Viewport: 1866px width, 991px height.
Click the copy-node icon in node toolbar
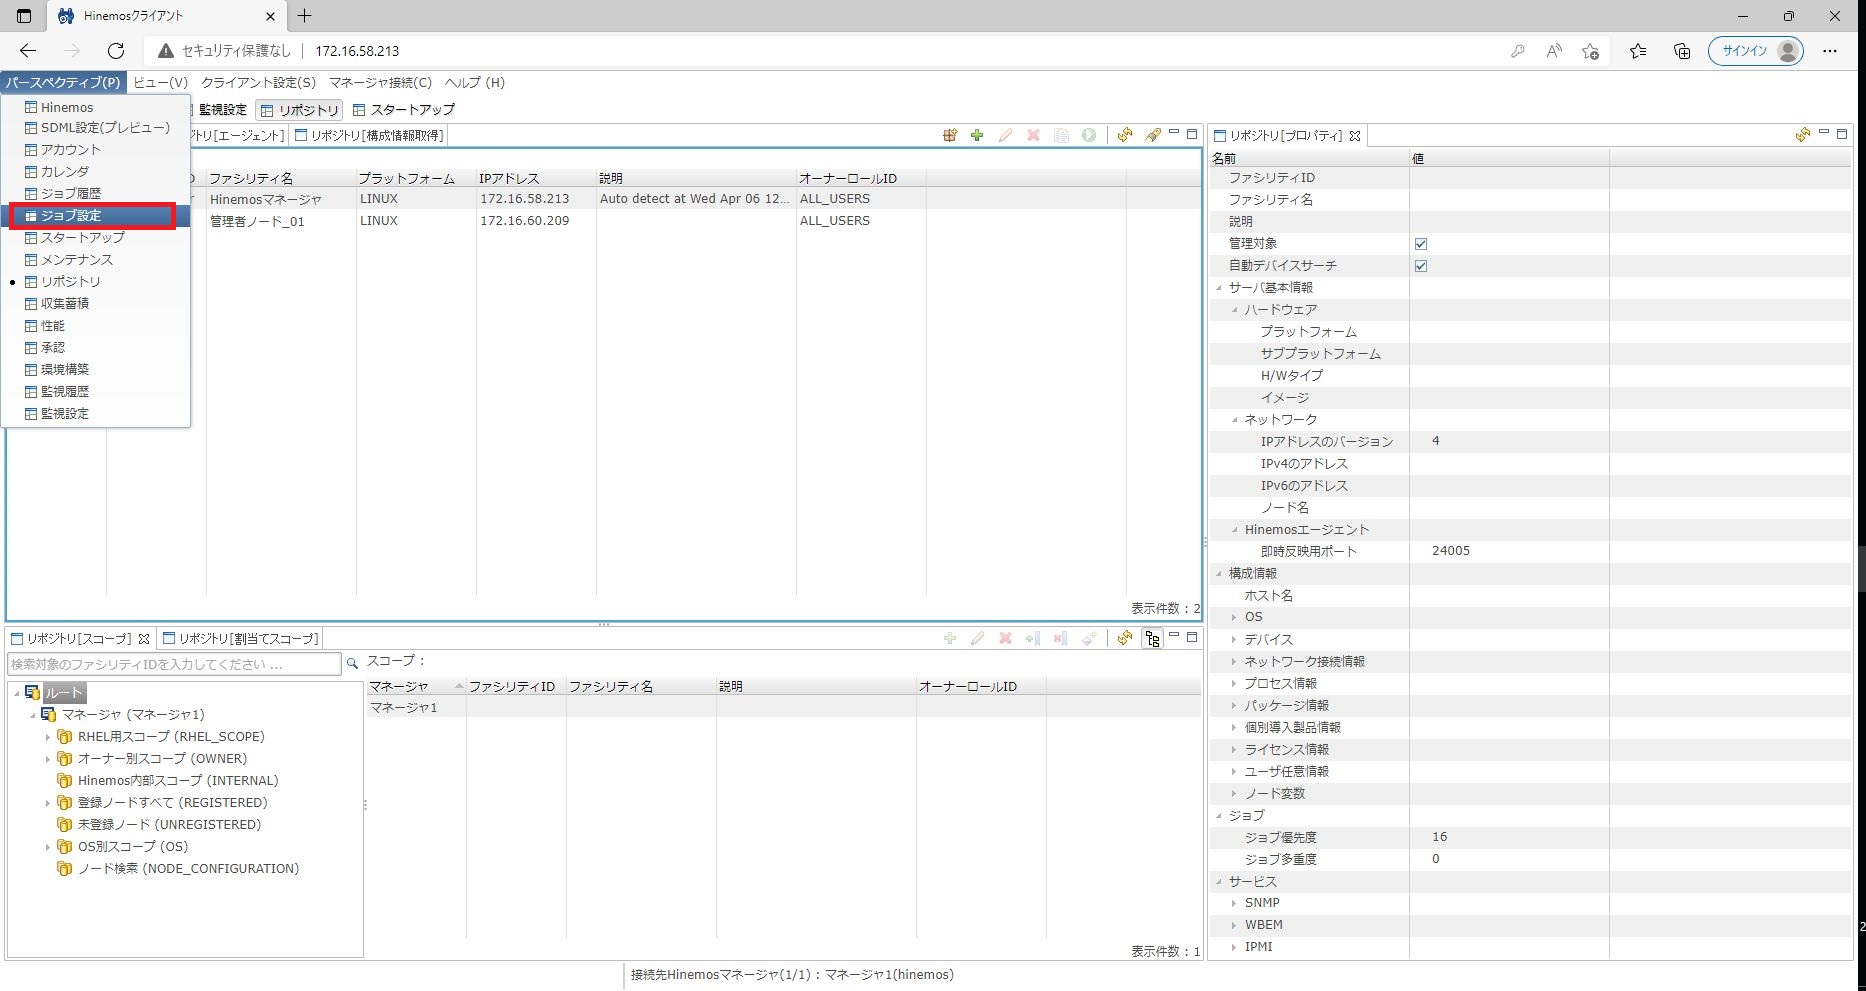1061,135
